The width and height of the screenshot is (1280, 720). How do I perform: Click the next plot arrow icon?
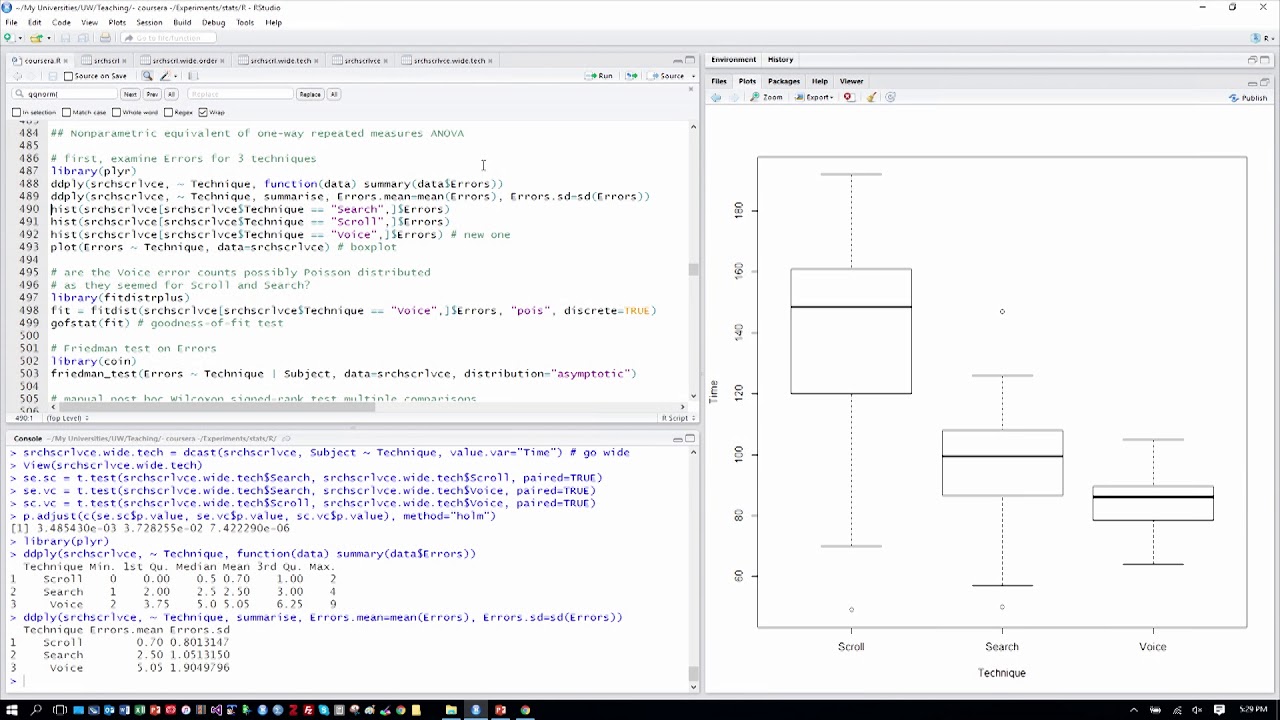733,97
